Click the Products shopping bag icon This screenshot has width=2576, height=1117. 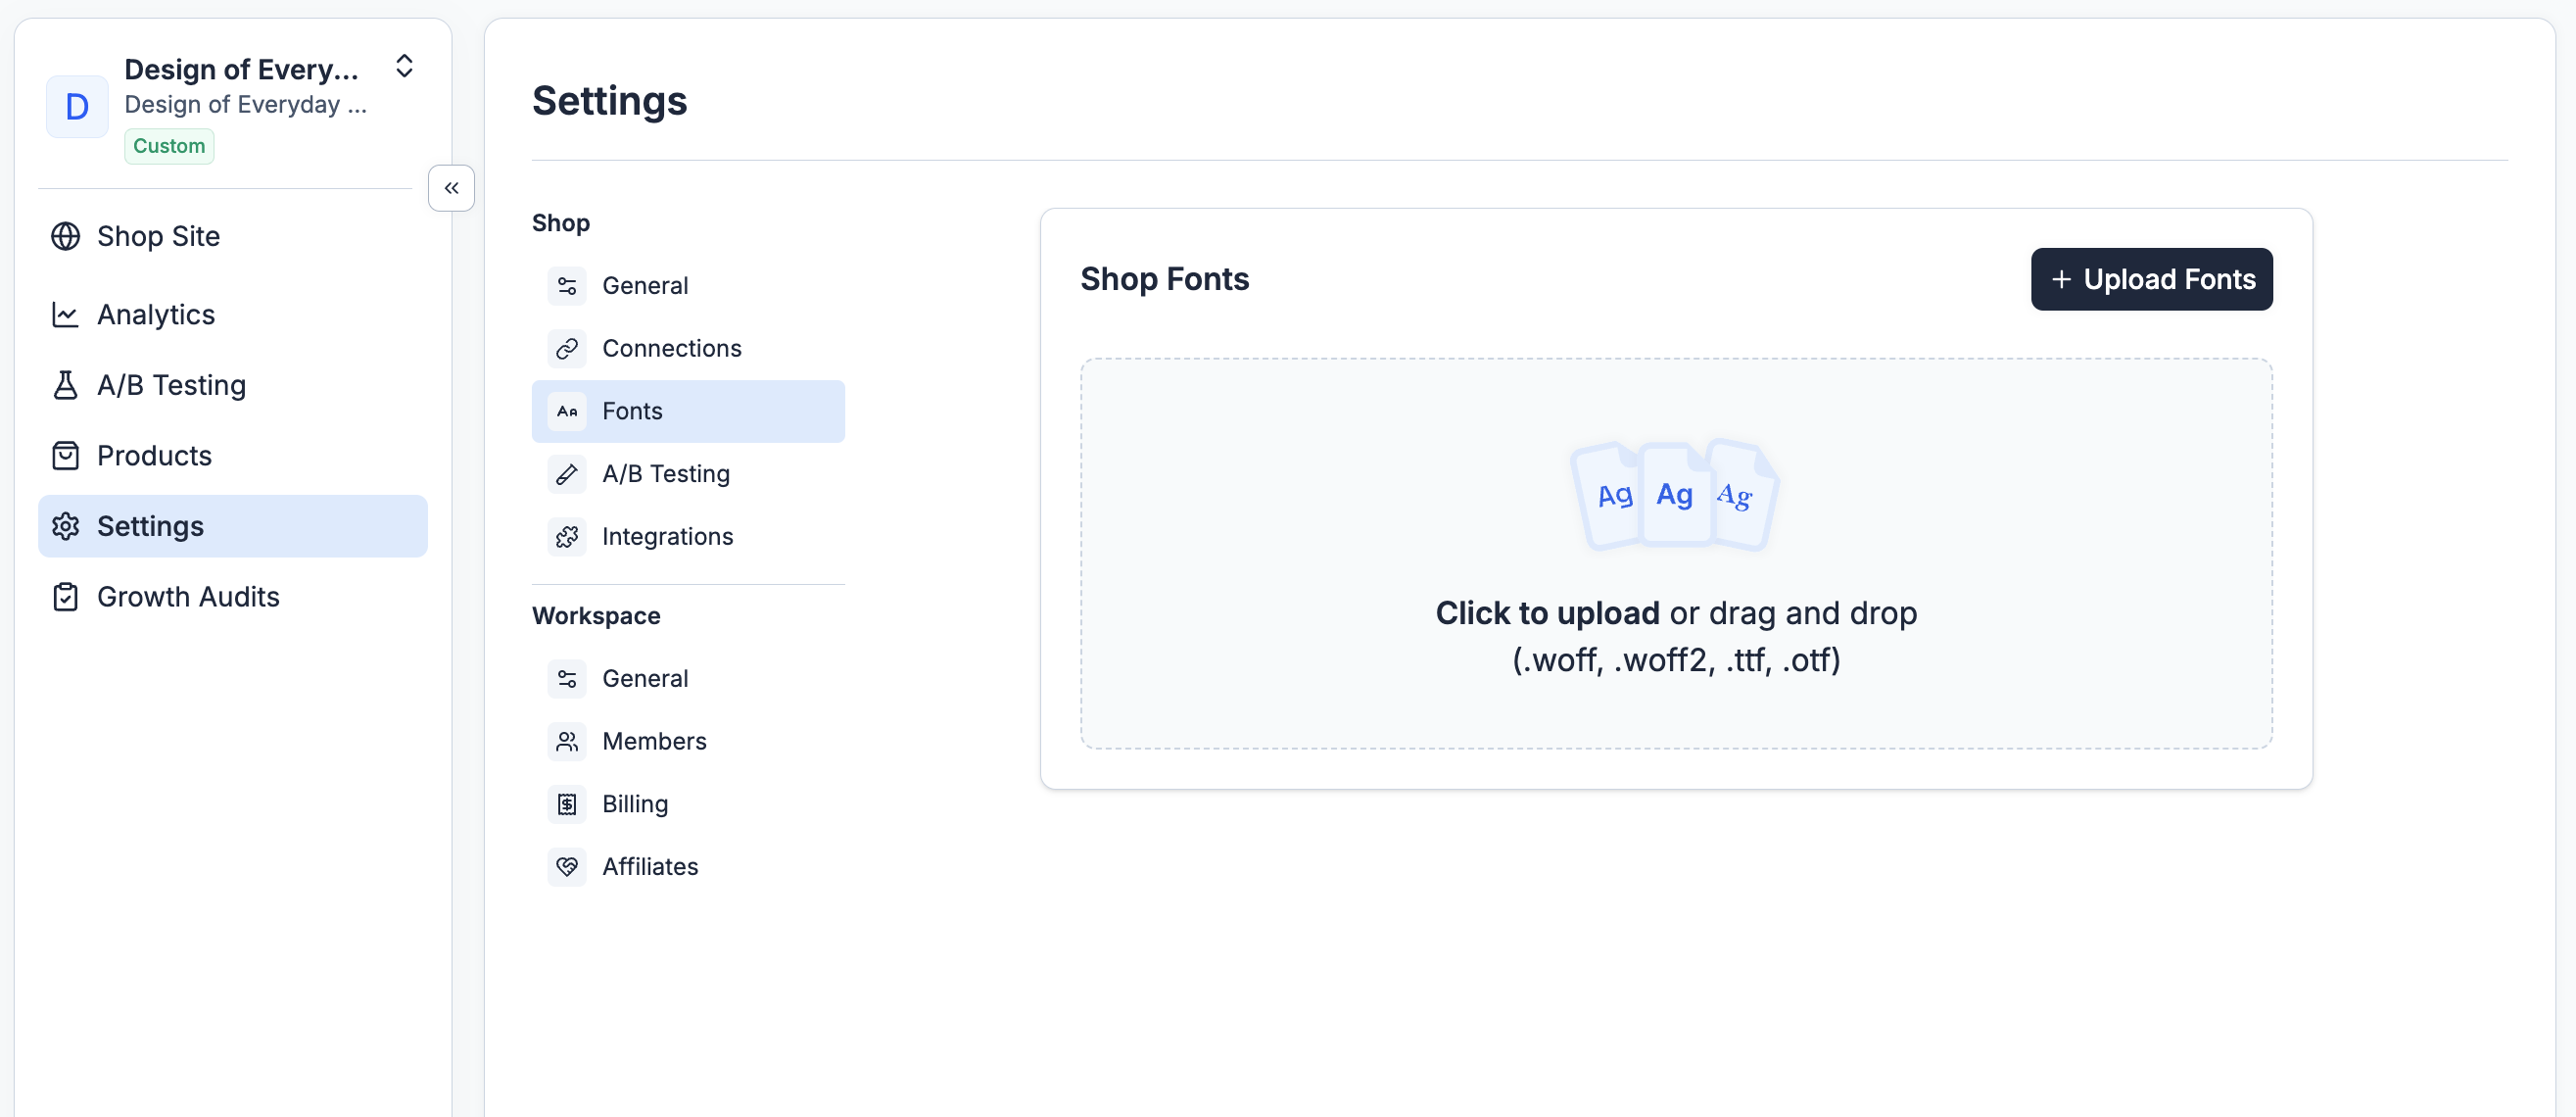coord(65,456)
